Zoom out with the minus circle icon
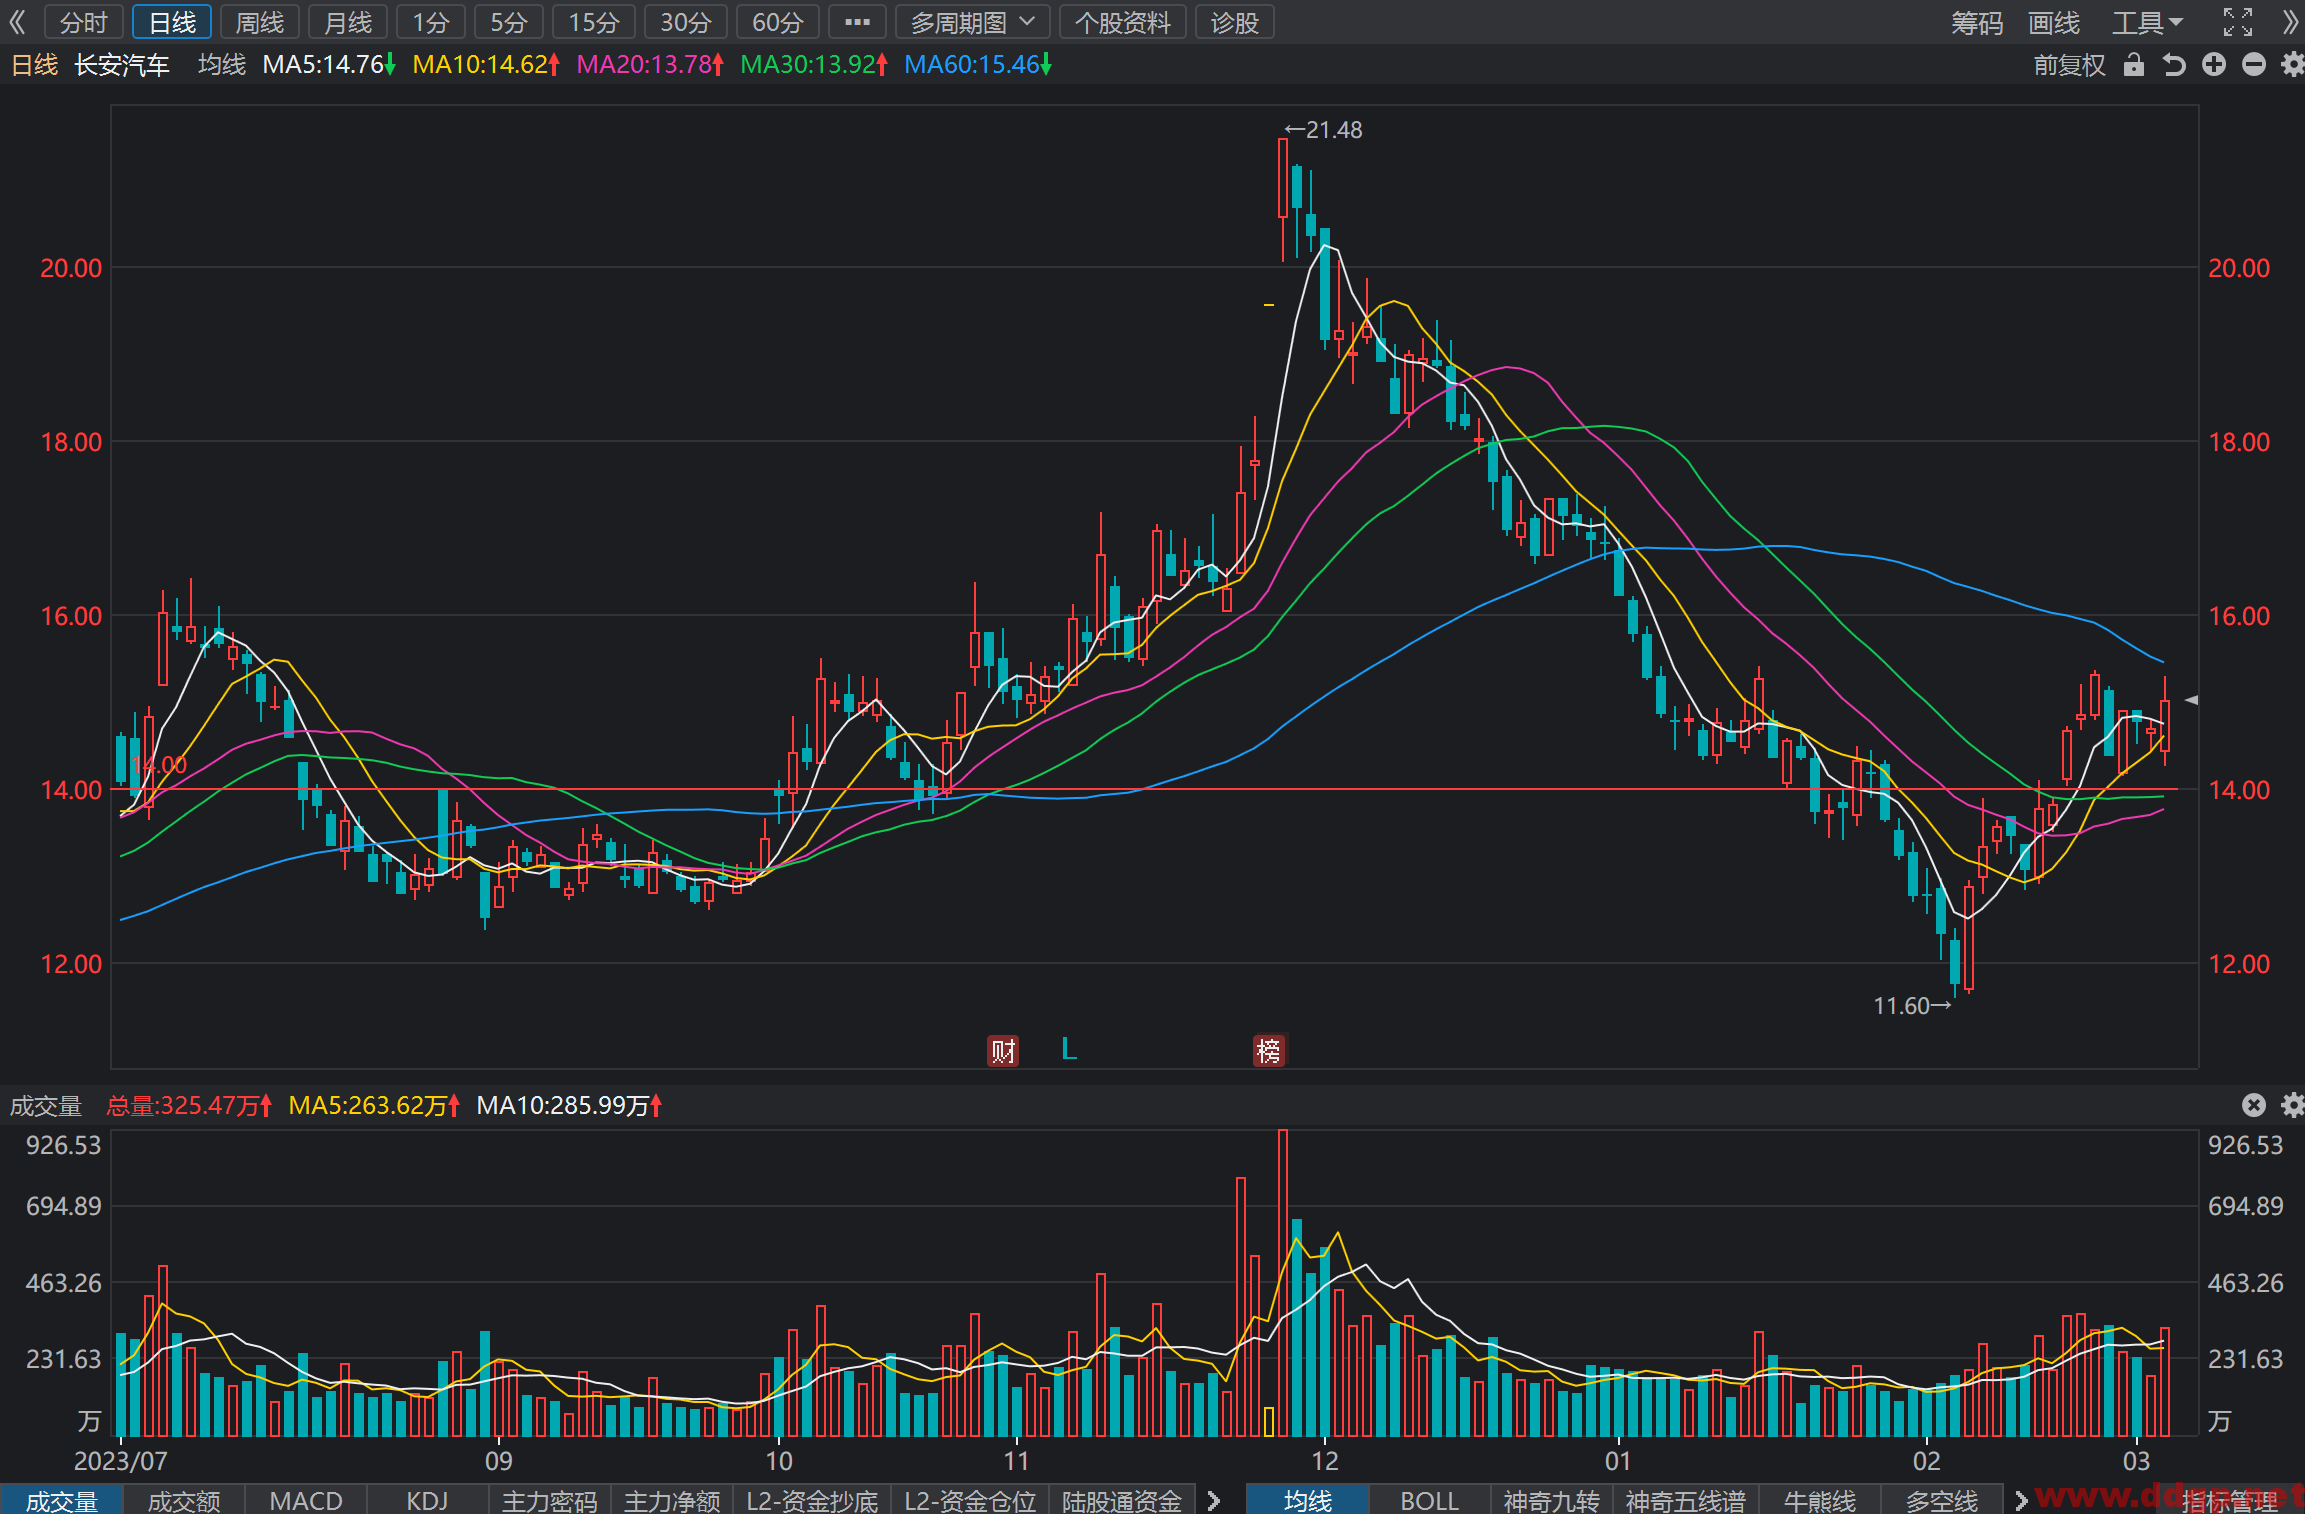This screenshot has width=2305, height=1514. tap(2254, 65)
